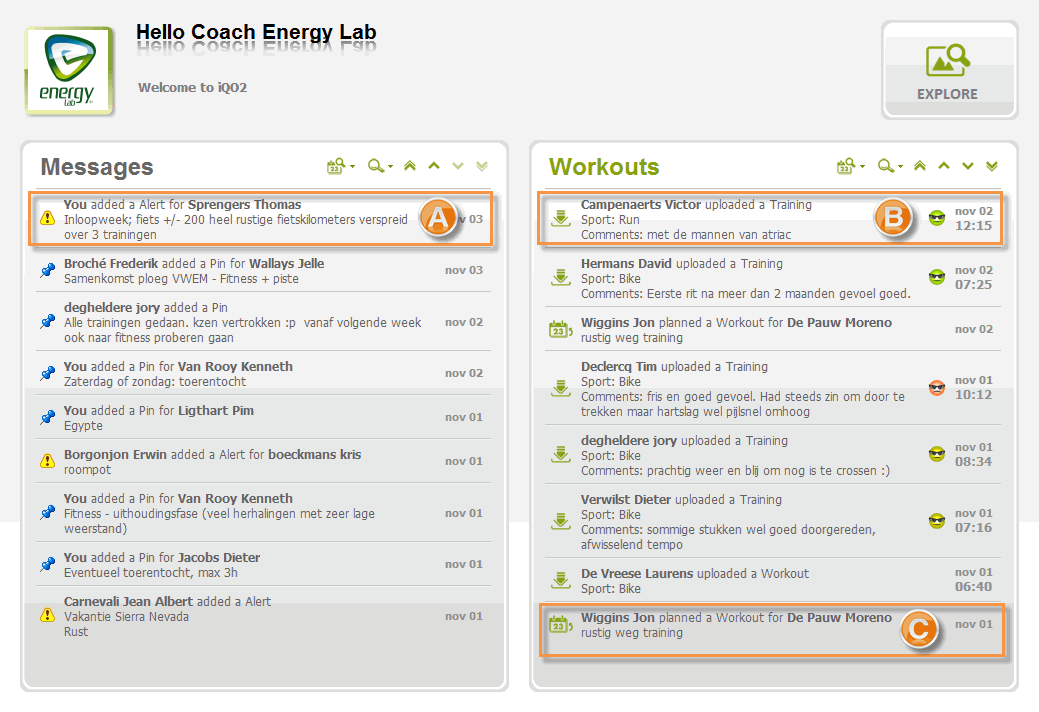
Task: Click red smiley on Declercq Tim training
Action: pos(936,387)
